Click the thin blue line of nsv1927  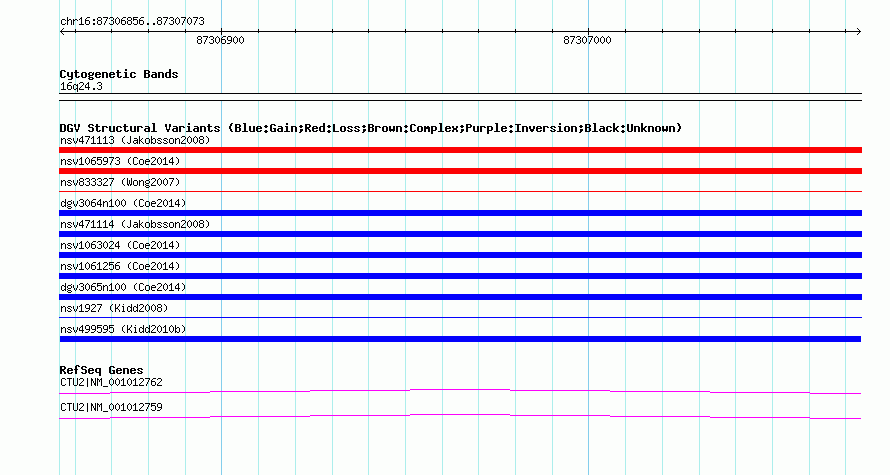(460, 318)
